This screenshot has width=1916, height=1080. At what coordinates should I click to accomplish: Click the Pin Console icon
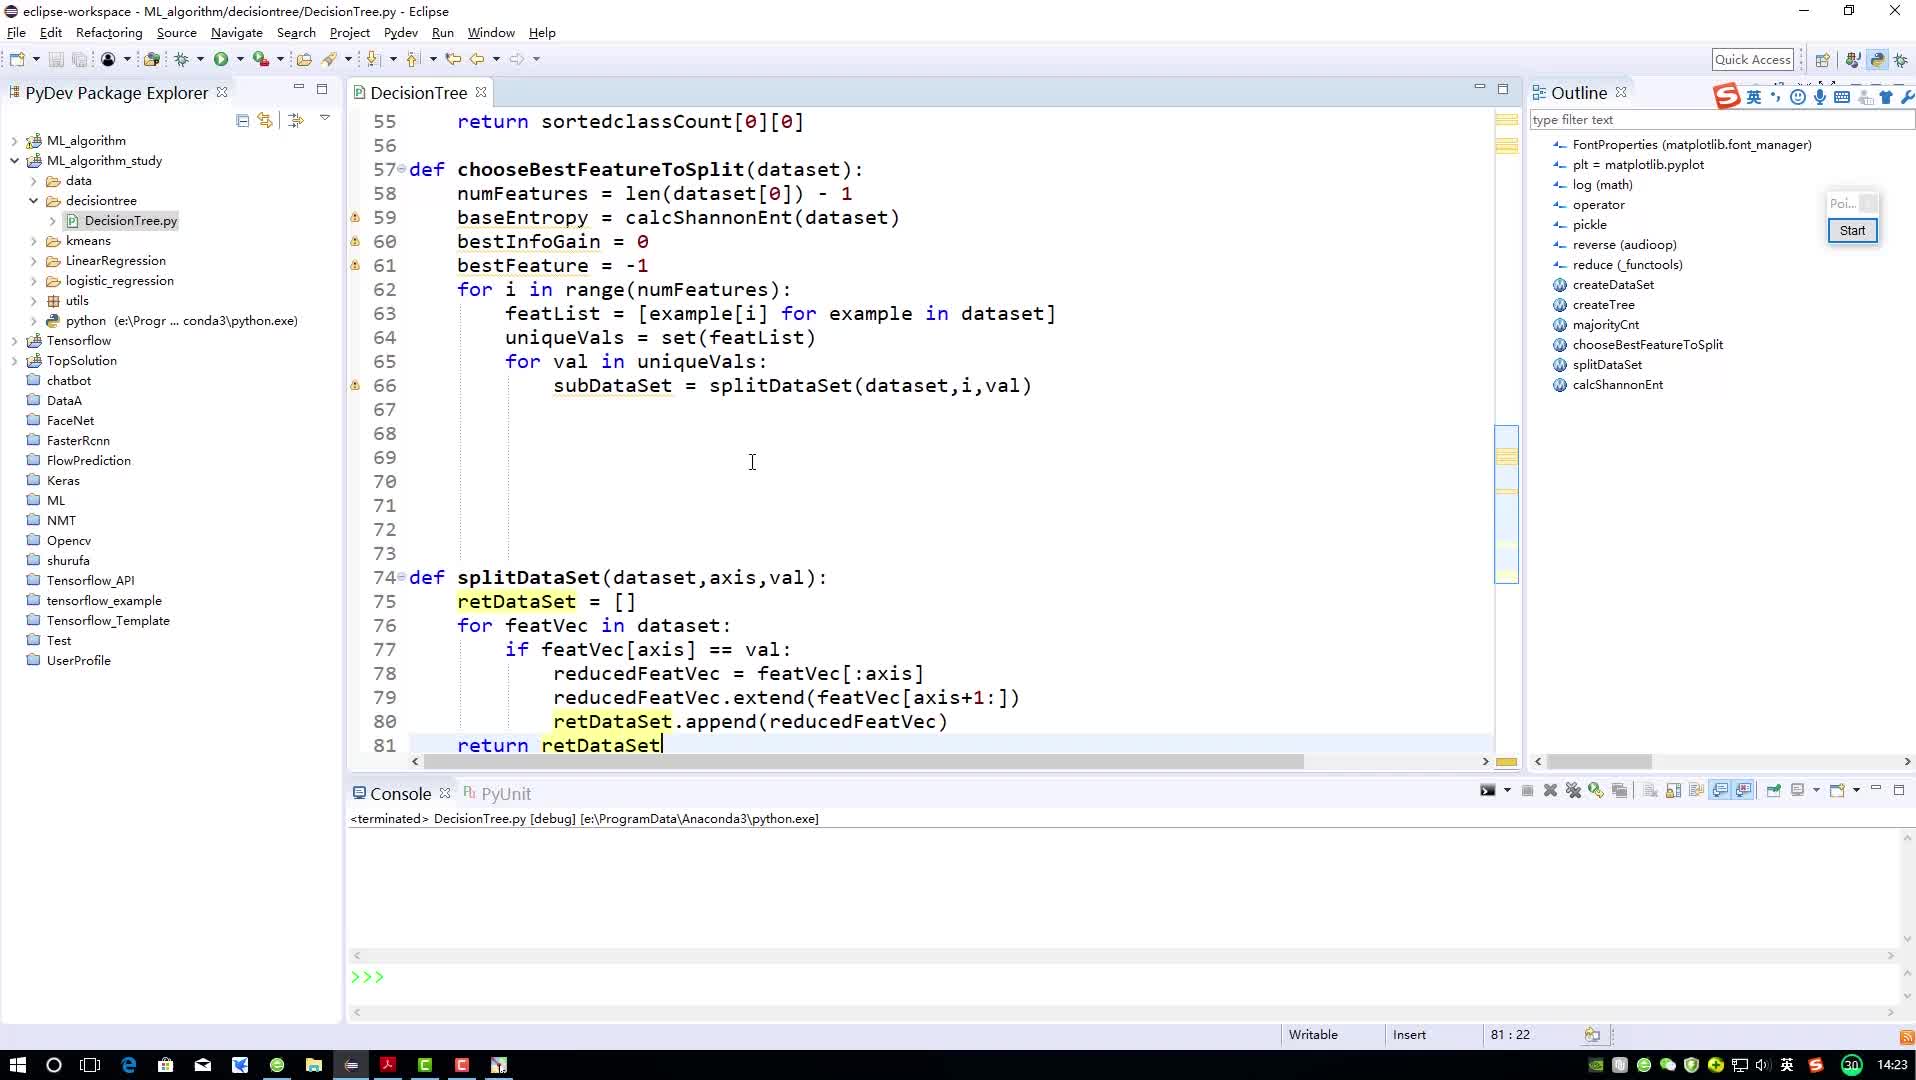pos(1773,791)
